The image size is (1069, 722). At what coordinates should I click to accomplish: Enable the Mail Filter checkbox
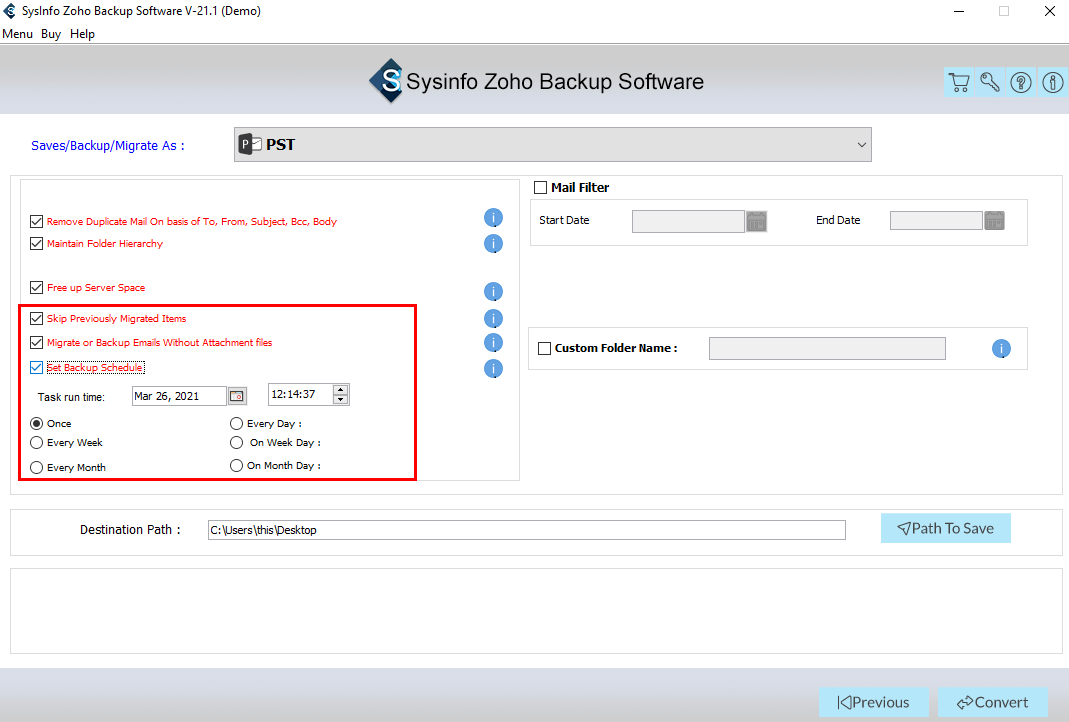tap(541, 187)
